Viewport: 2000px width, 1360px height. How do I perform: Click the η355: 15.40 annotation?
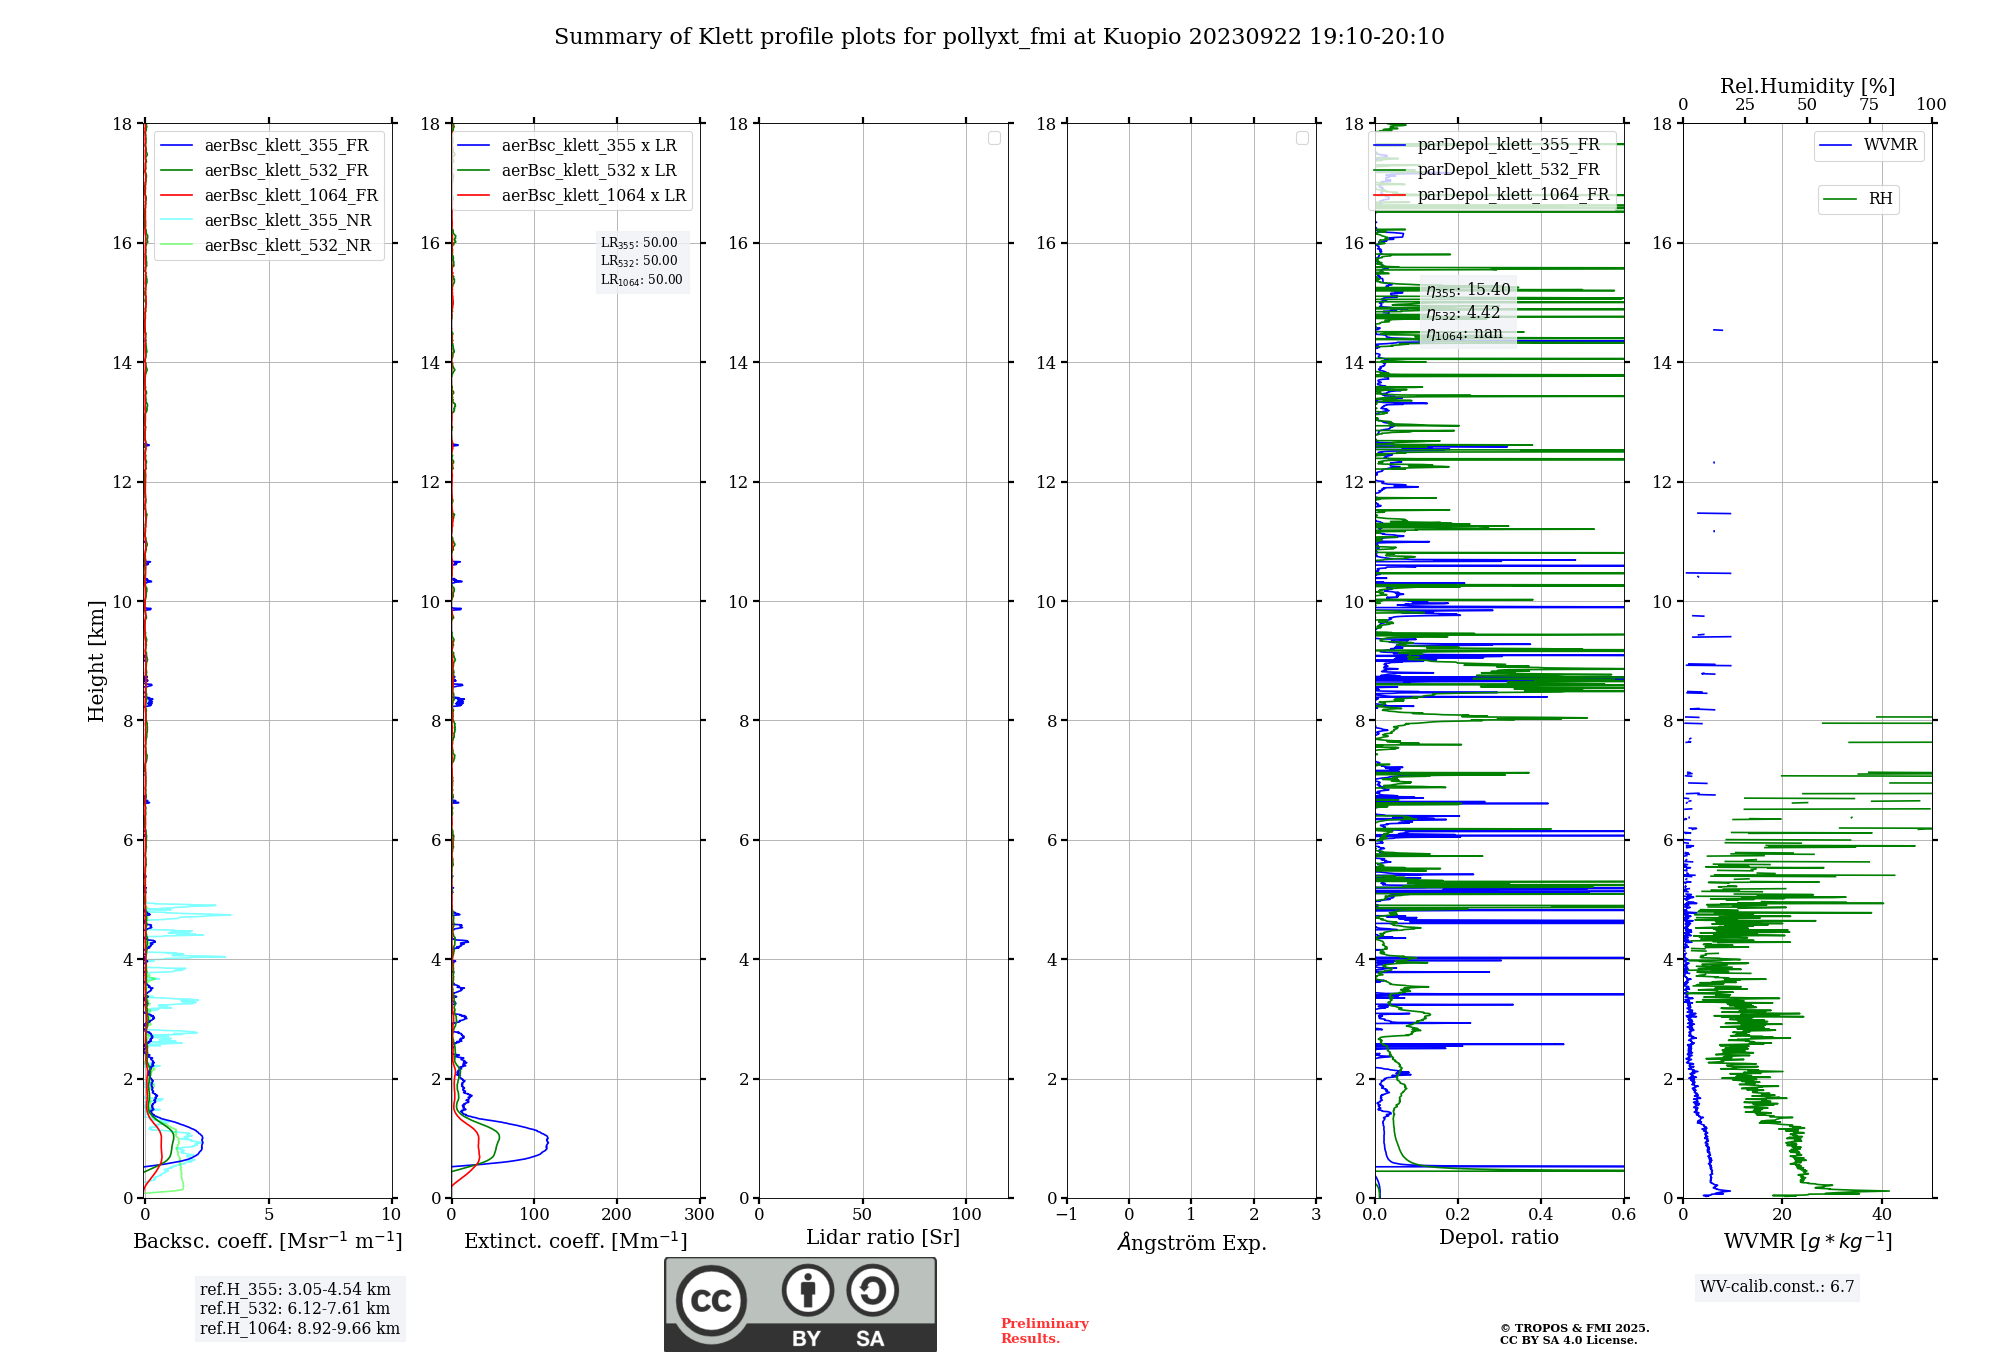(x=1468, y=290)
